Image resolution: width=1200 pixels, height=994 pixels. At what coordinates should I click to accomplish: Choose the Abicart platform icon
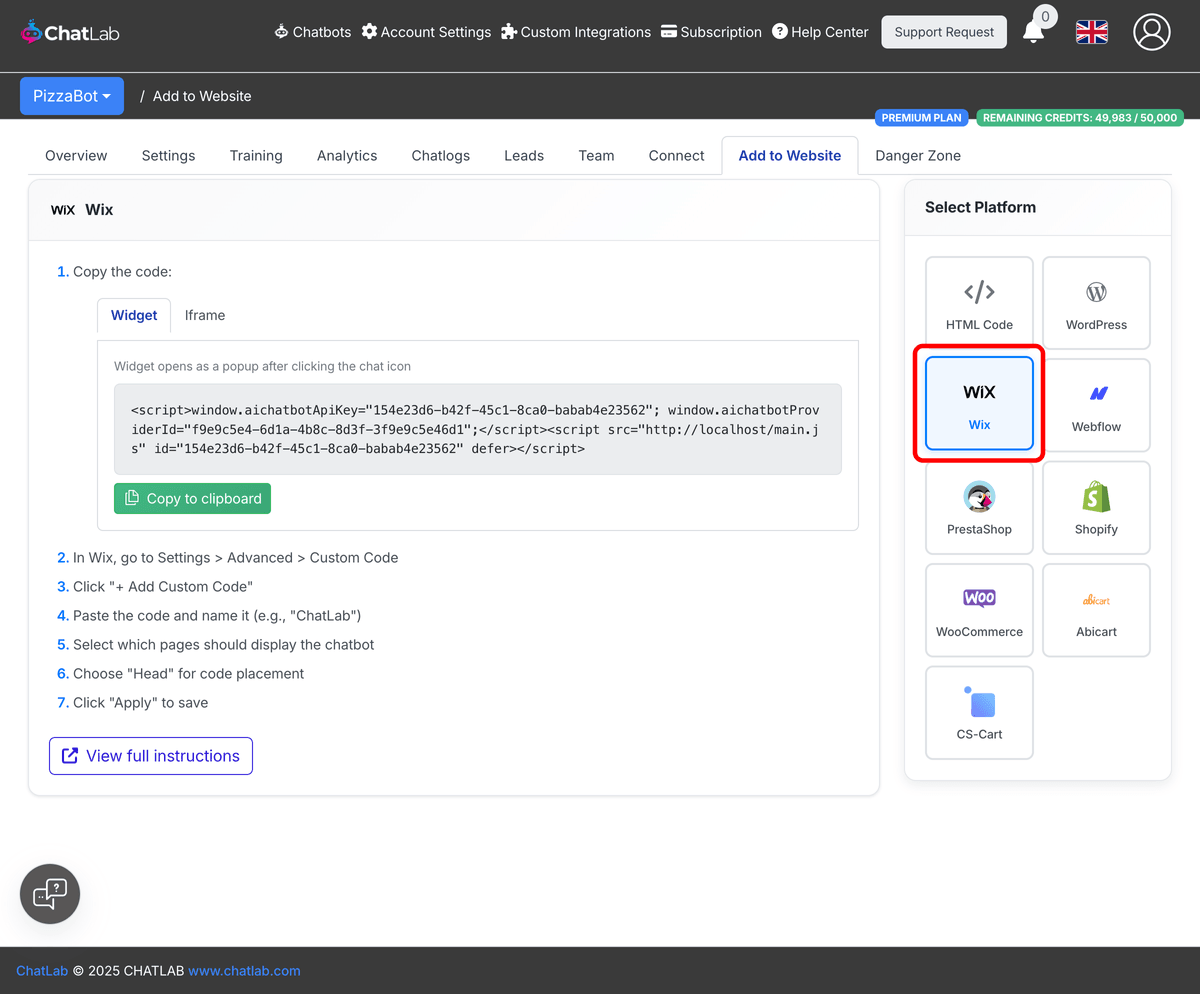[x=1096, y=609]
